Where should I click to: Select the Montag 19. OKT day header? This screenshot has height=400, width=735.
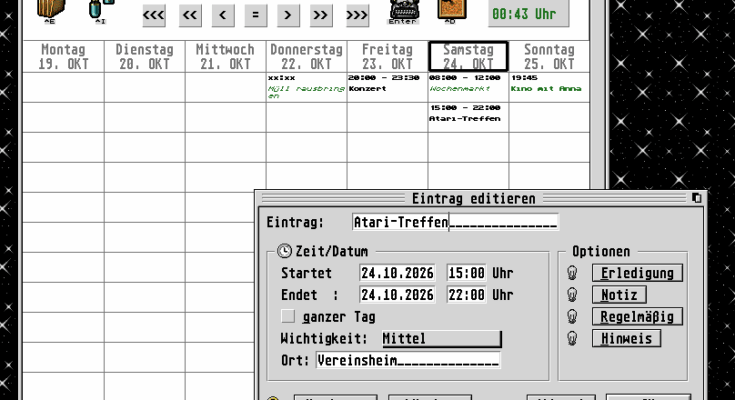[x=63, y=56]
